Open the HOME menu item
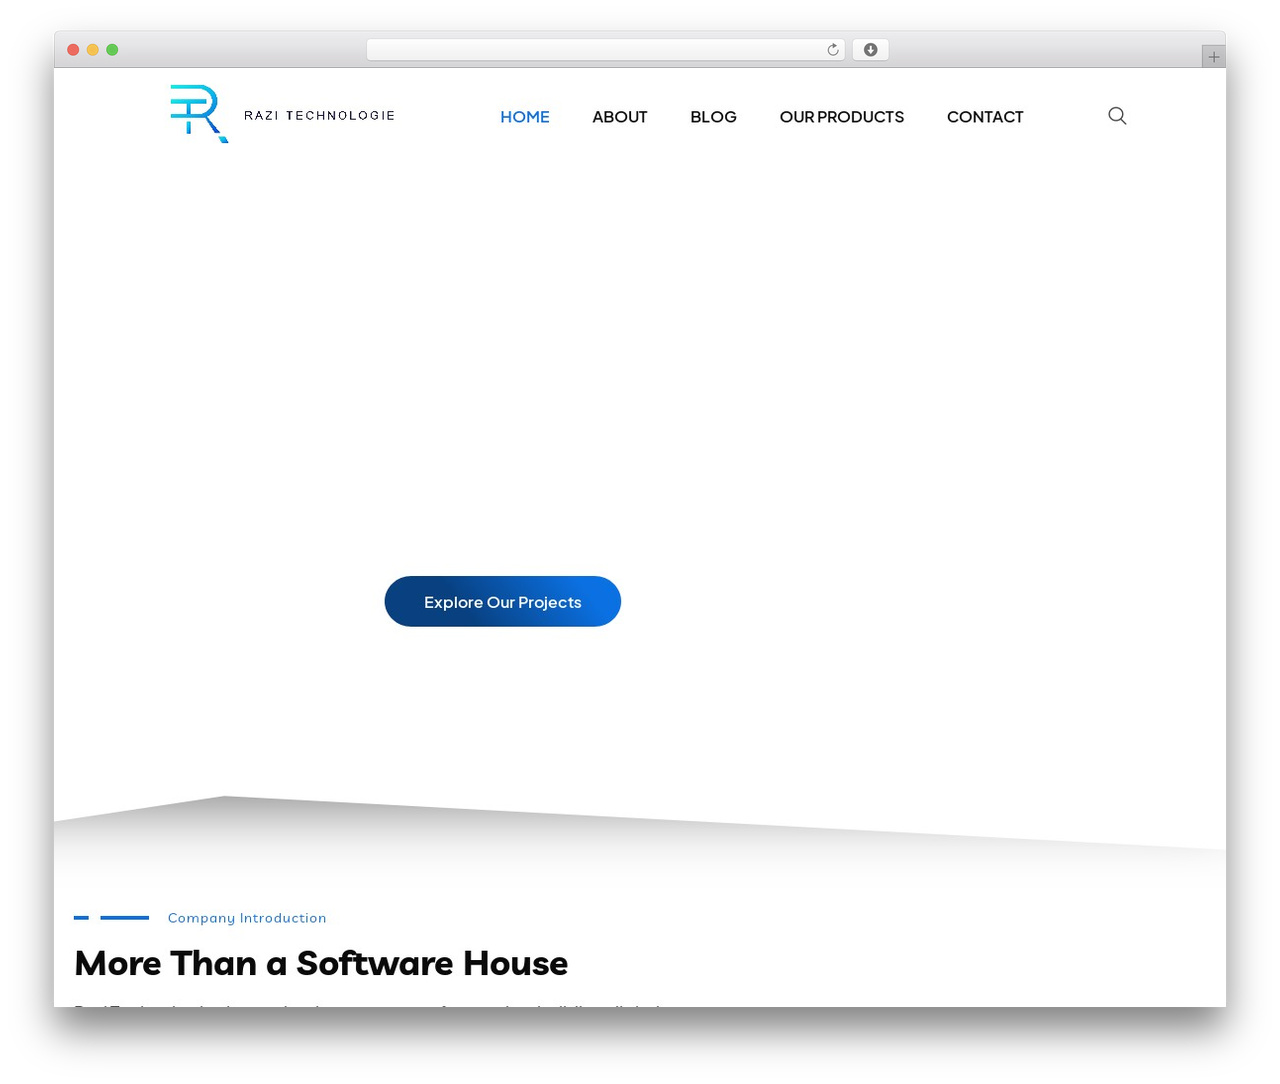This screenshot has height=1084, width=1280. tap(525, 117)
